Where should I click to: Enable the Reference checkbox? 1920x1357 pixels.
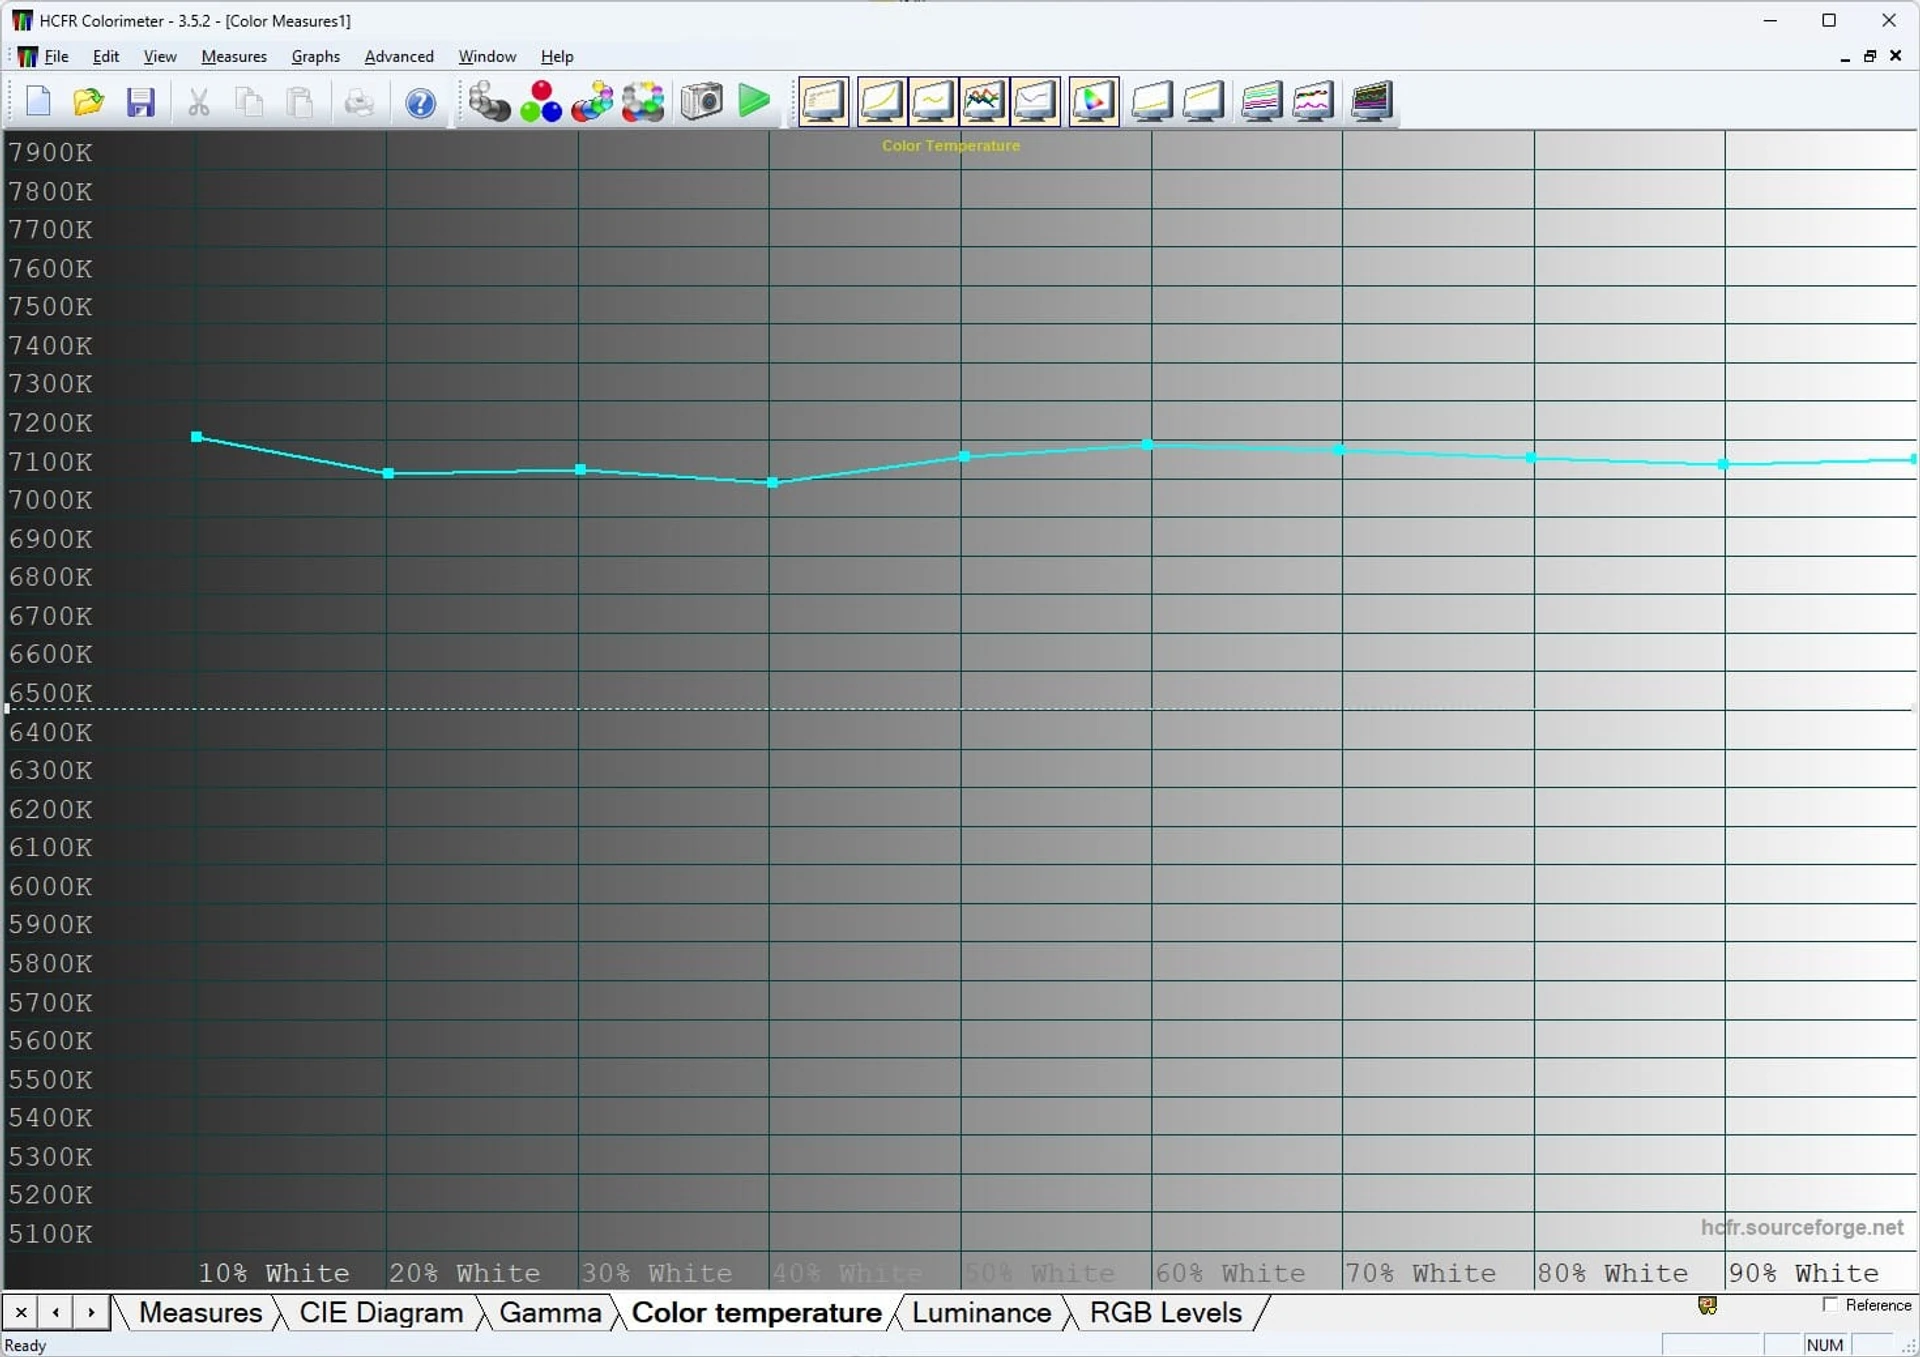tap(1830, 1304)
